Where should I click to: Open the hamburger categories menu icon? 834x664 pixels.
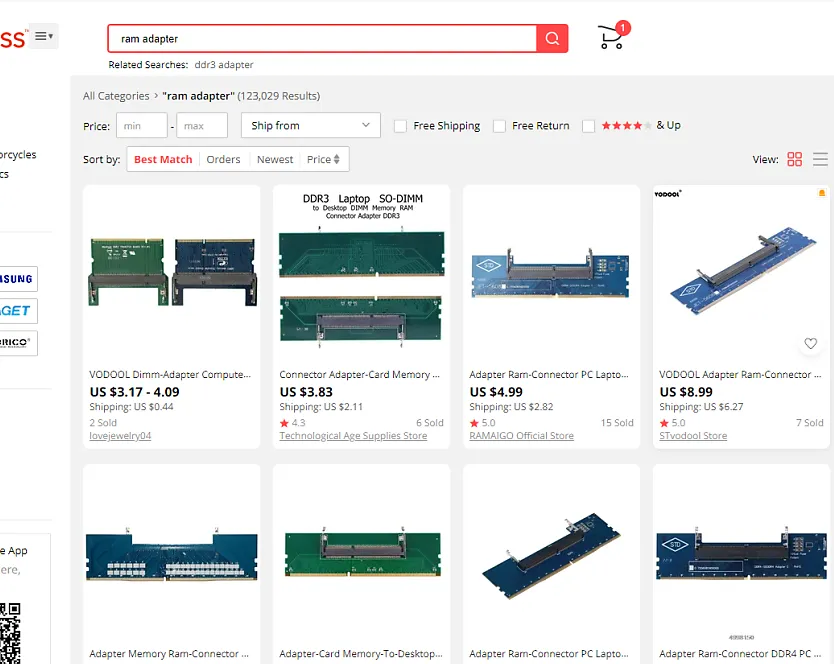click(x=43, y=37)
